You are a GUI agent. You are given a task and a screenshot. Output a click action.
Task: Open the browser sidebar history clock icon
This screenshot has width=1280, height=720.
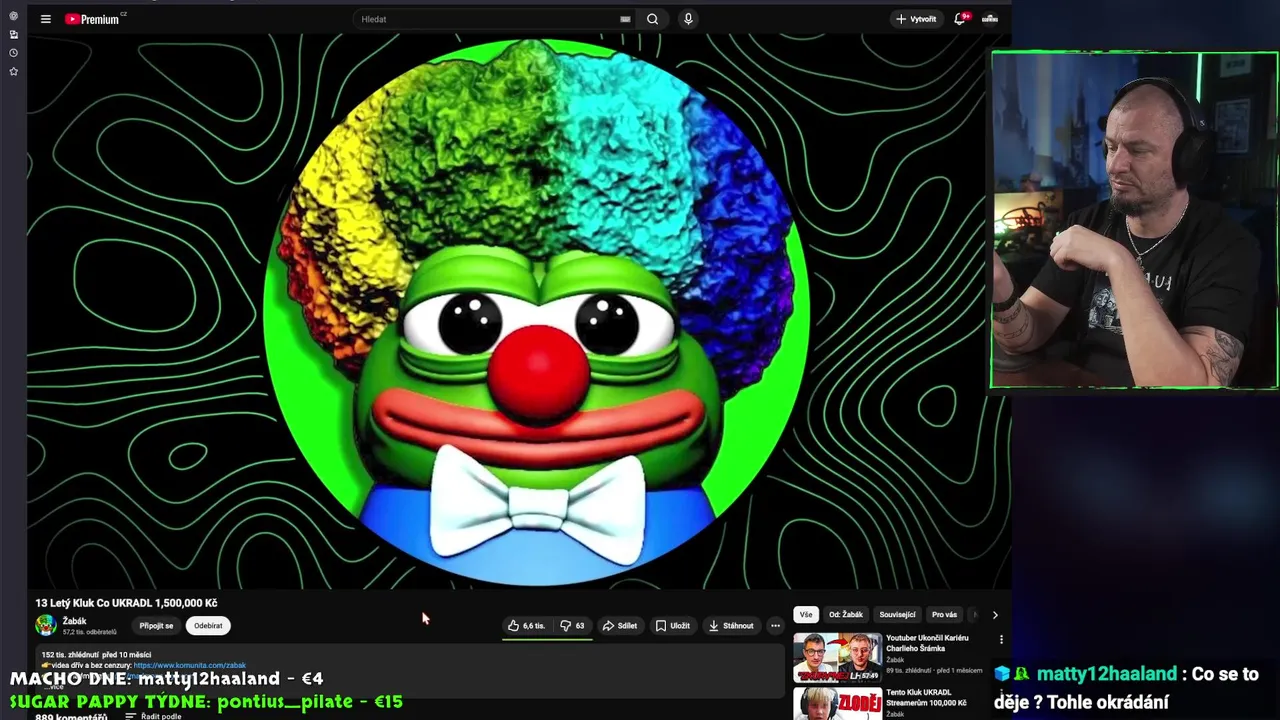coord(13,53)
